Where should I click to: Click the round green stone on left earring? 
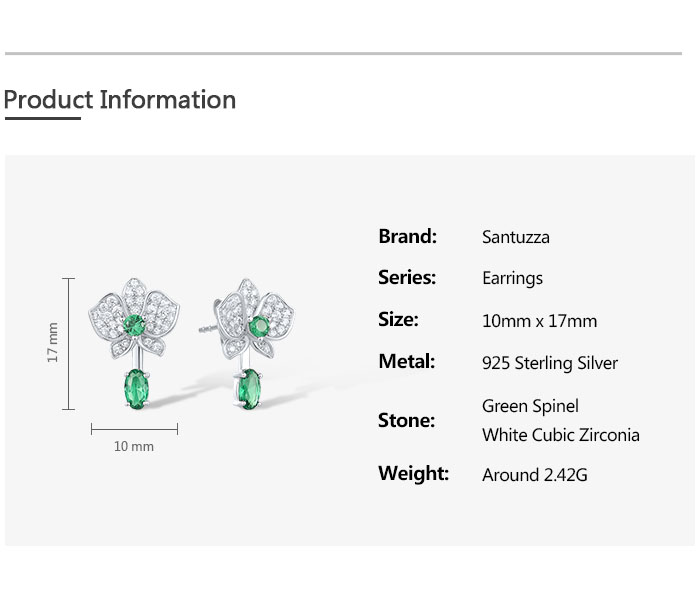coord(132,324)
